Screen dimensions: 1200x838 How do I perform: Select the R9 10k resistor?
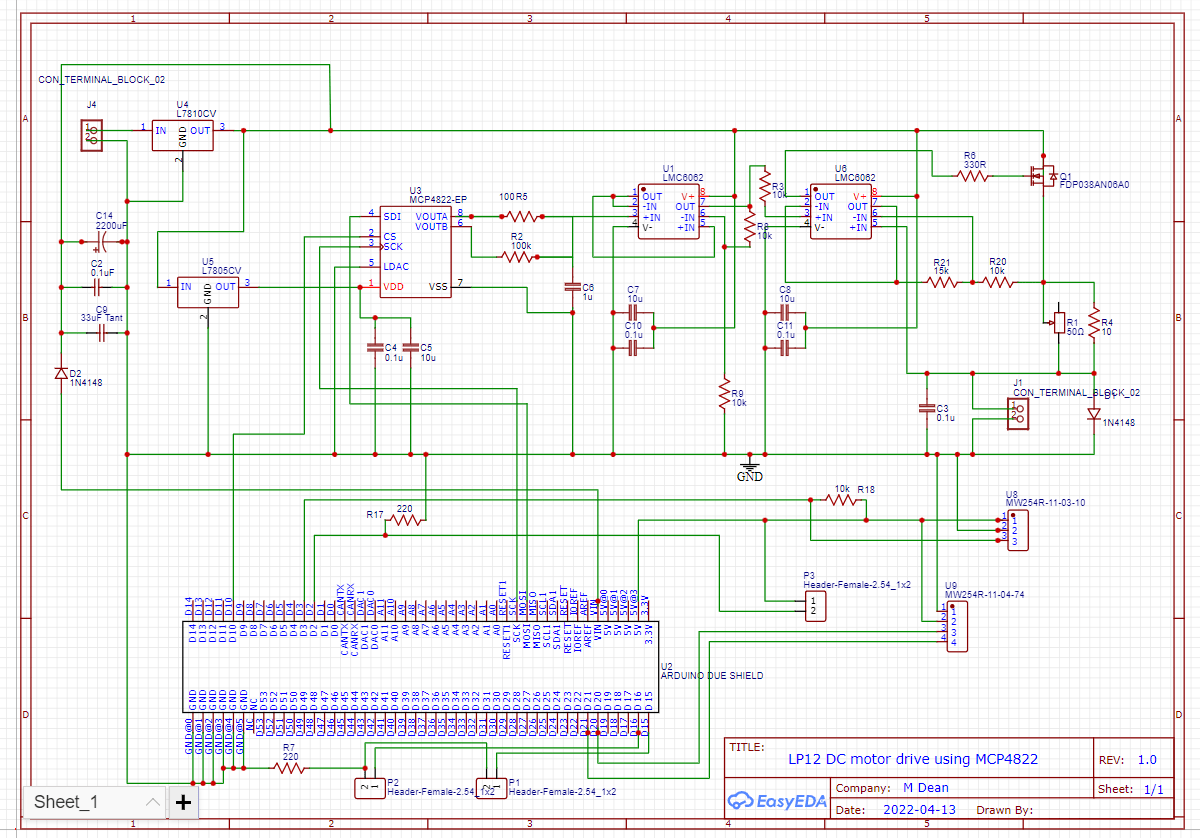point(723,394)
